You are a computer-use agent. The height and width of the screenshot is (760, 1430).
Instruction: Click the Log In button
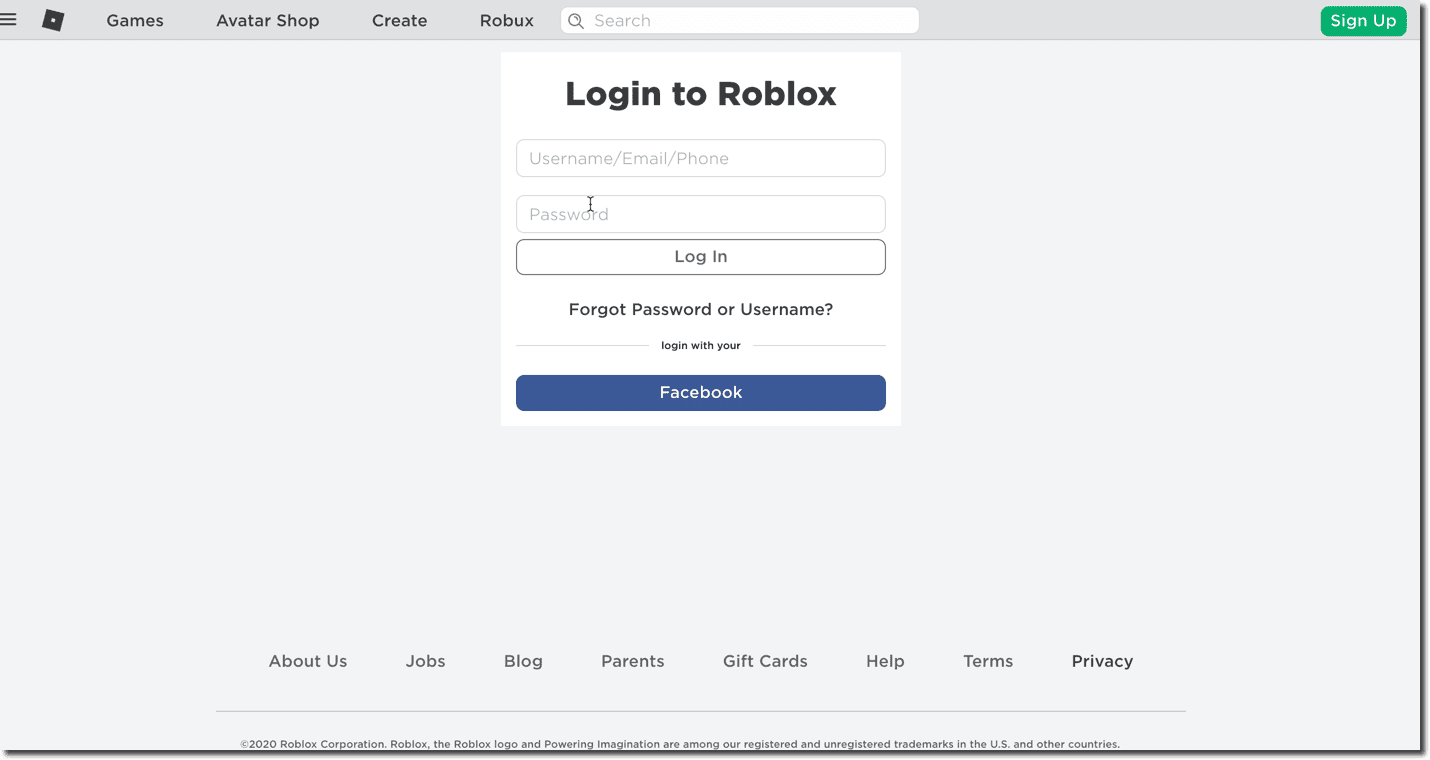click(x=700, y=256)
